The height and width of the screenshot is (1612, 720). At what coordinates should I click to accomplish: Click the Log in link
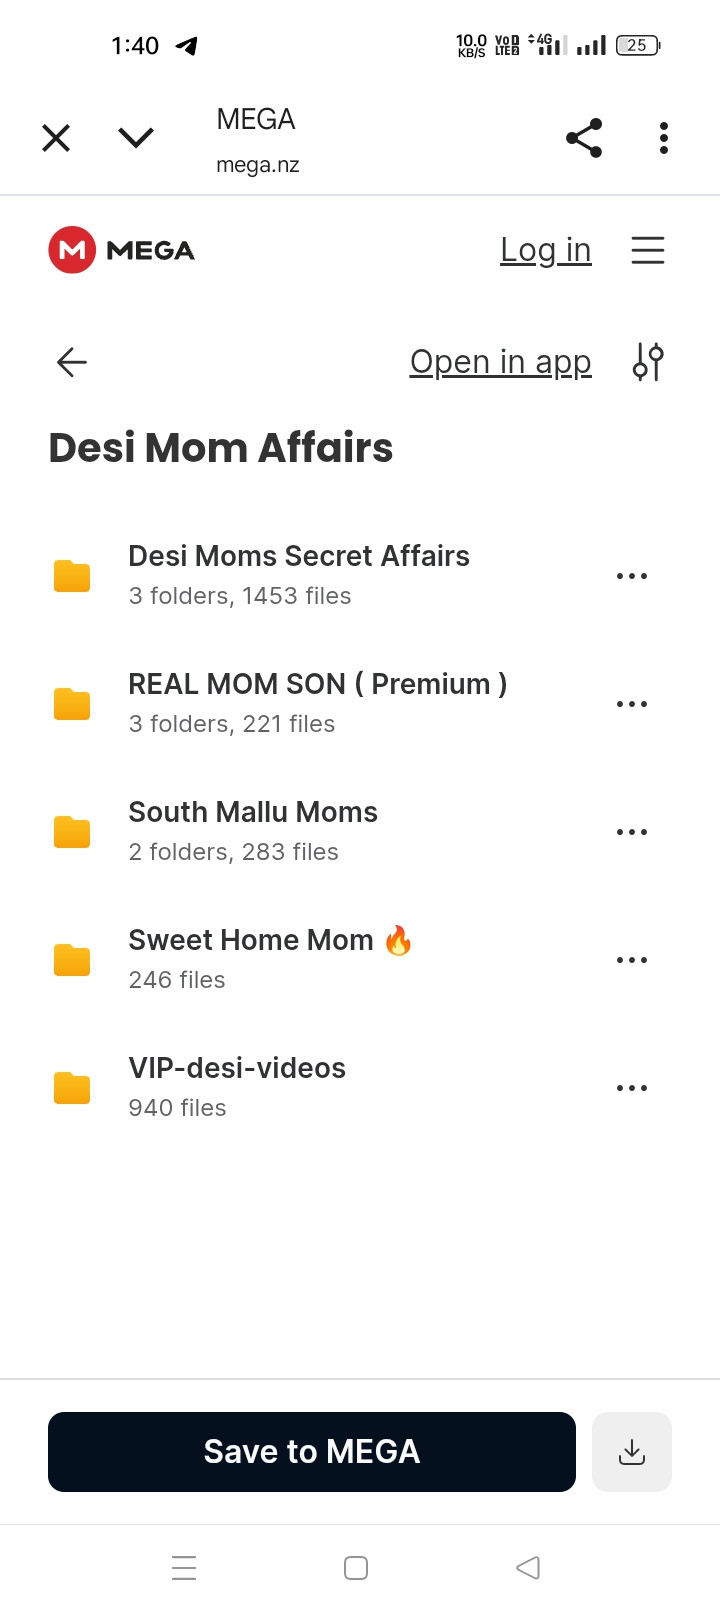546,250
